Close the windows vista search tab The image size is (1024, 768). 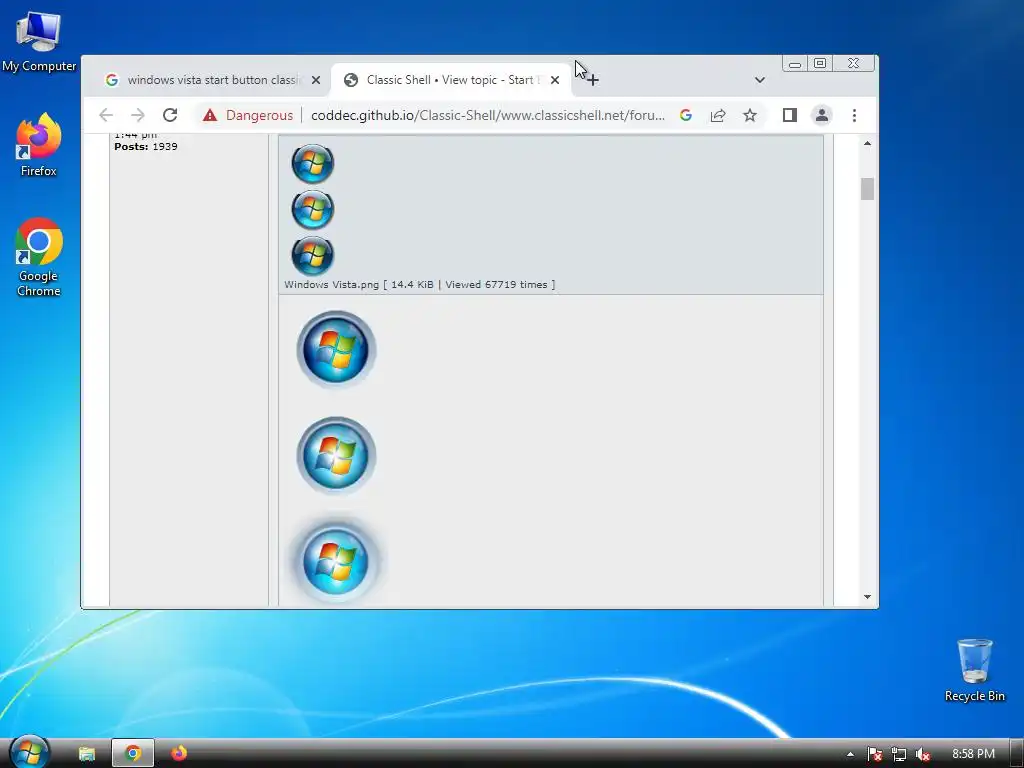(x=316, y=80)
